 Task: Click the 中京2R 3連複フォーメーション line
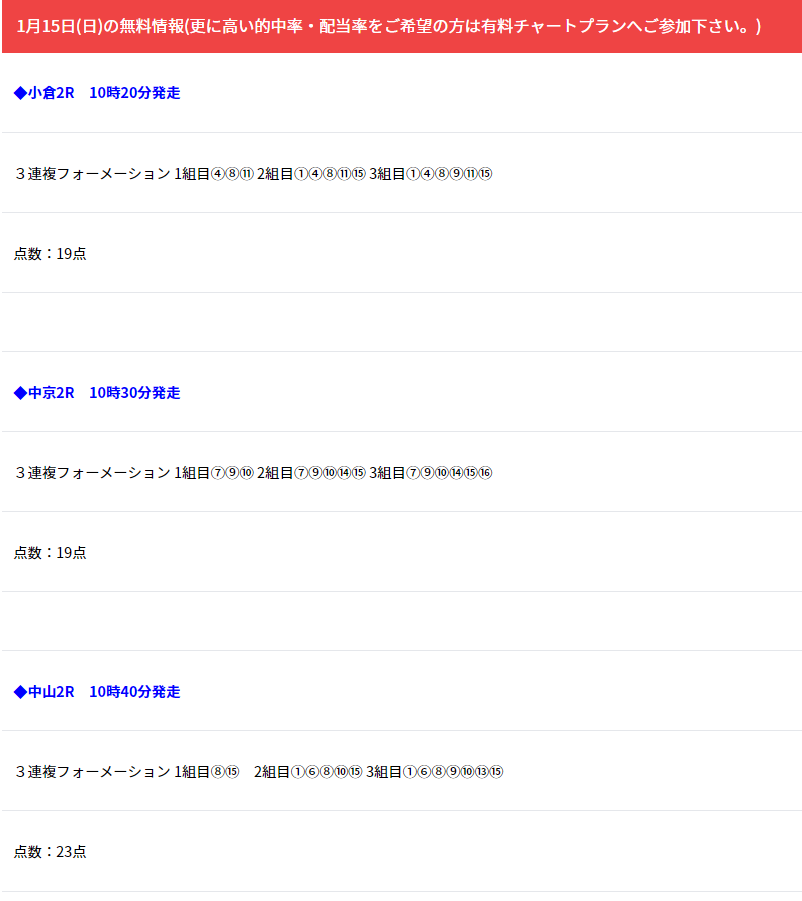pos(254,473)
